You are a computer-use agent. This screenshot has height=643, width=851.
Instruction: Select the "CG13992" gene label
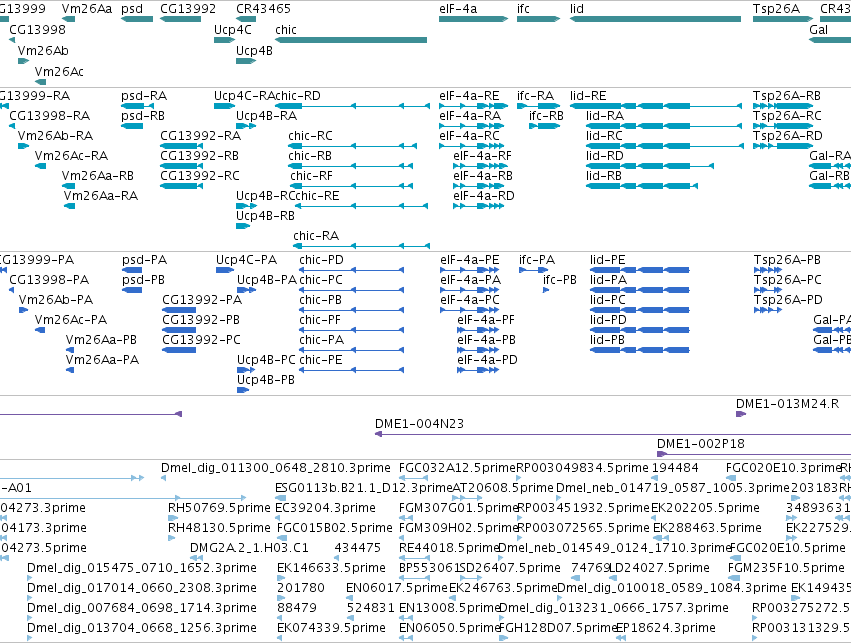(x=188, y=9)
